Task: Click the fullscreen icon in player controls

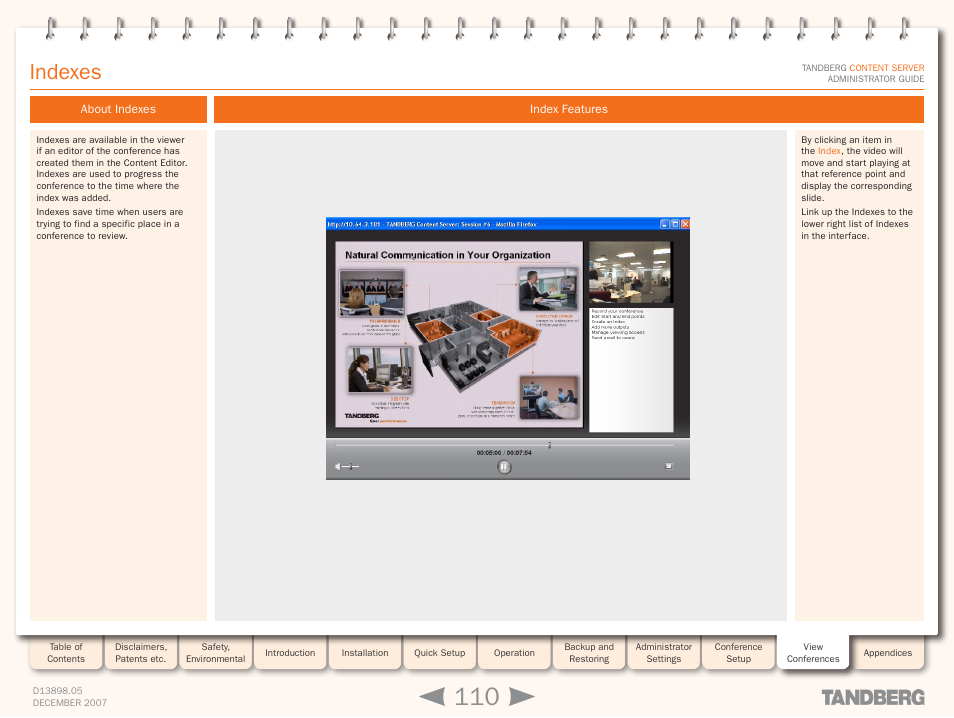Action: point(669,466)
